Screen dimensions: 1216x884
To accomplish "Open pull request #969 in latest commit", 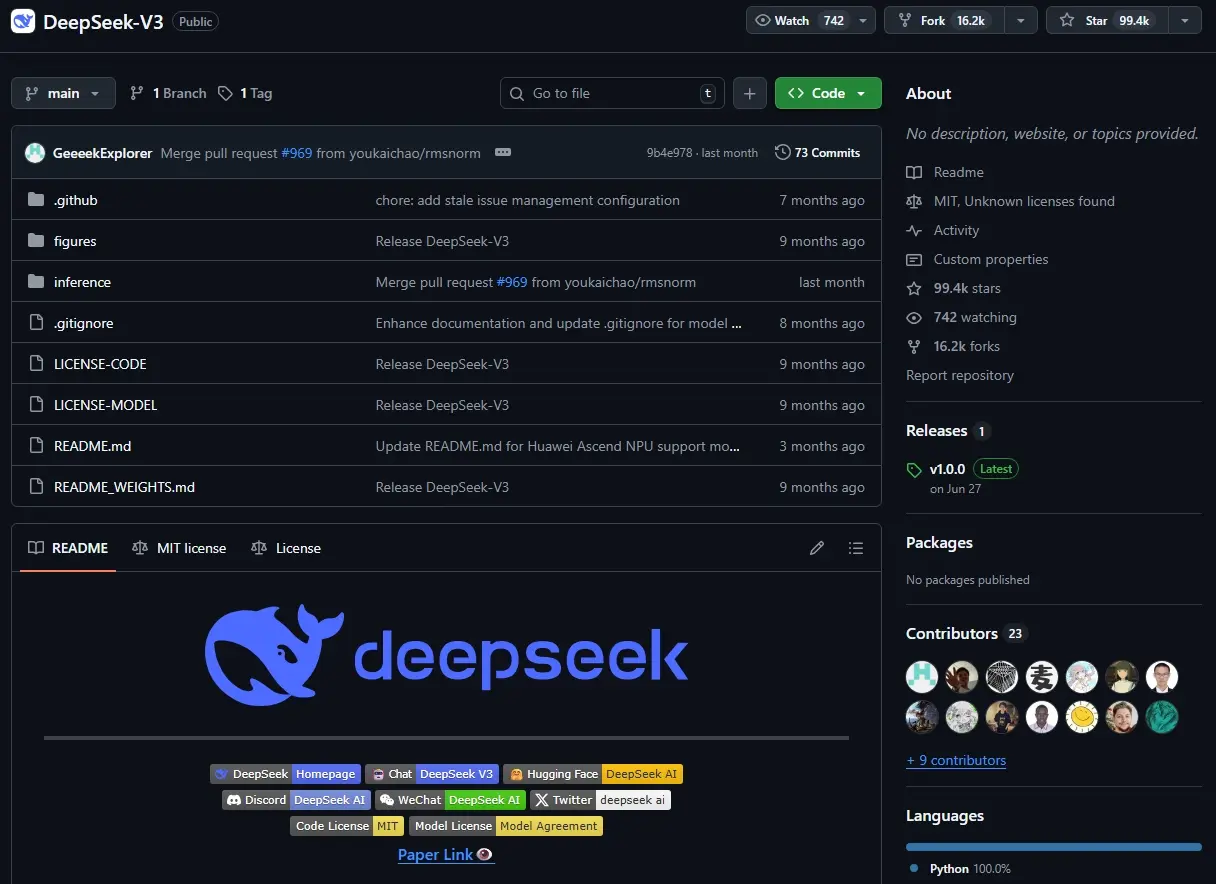I will coord(297,153).
